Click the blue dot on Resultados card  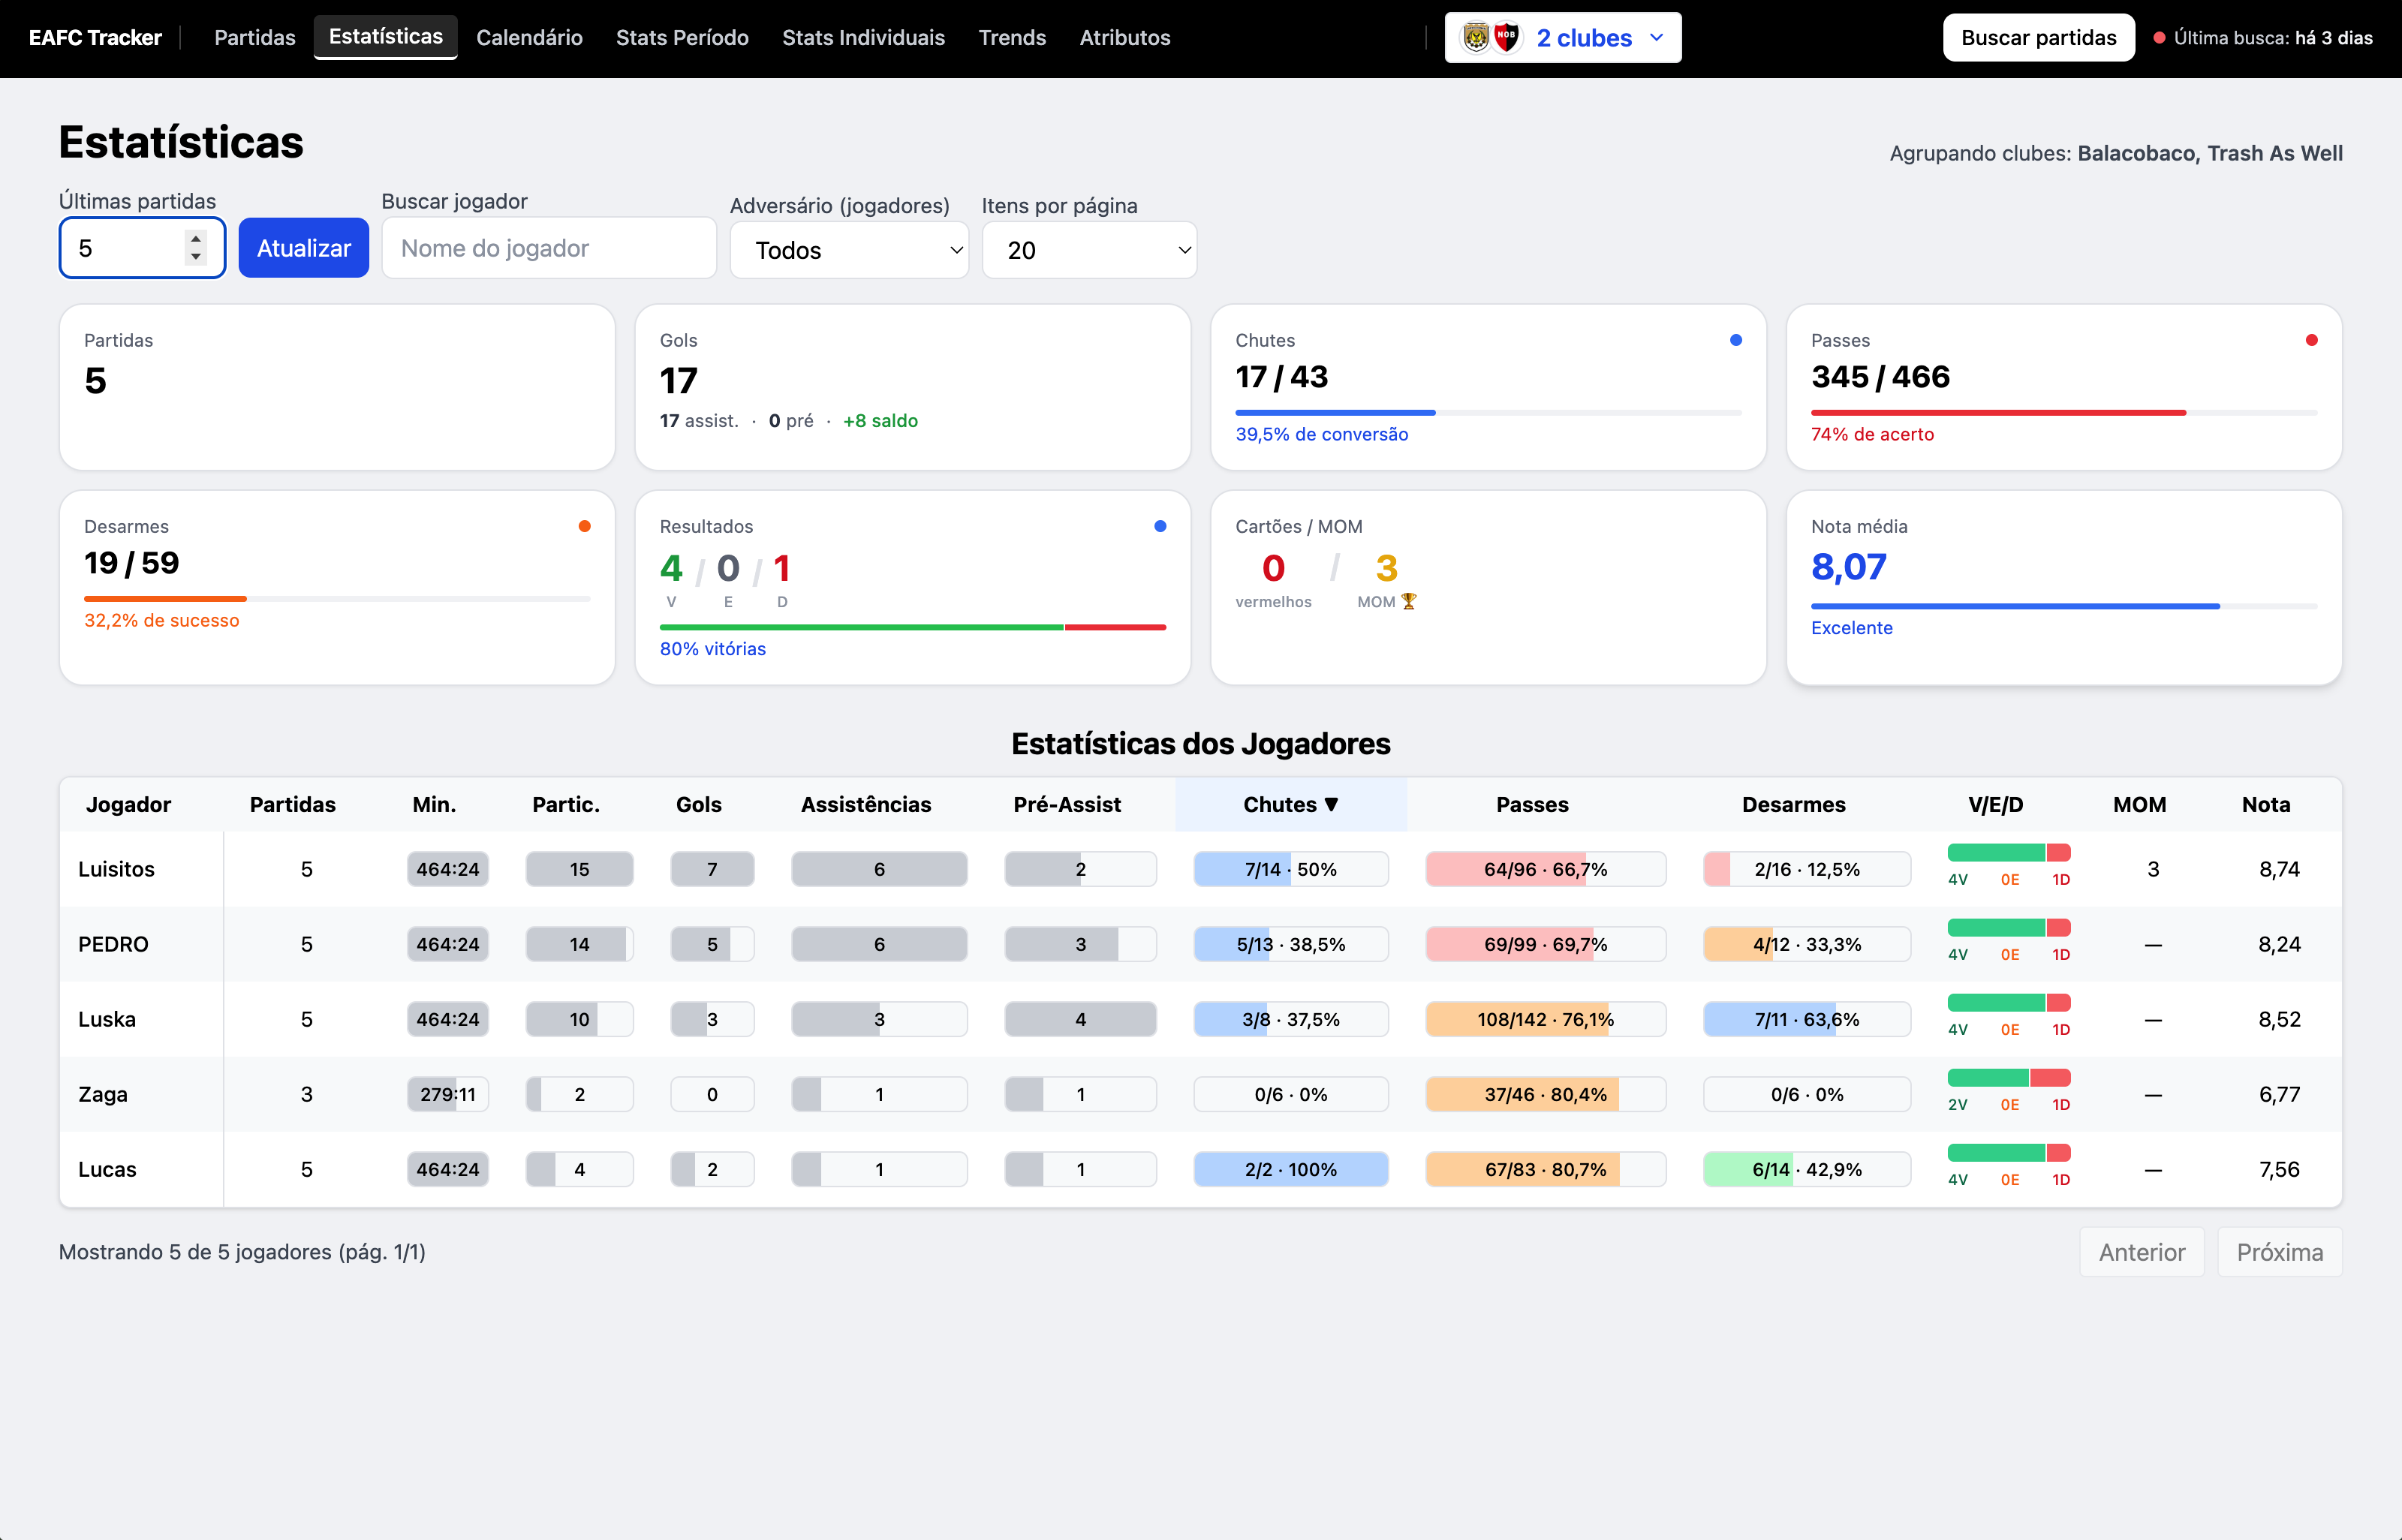1160,526
